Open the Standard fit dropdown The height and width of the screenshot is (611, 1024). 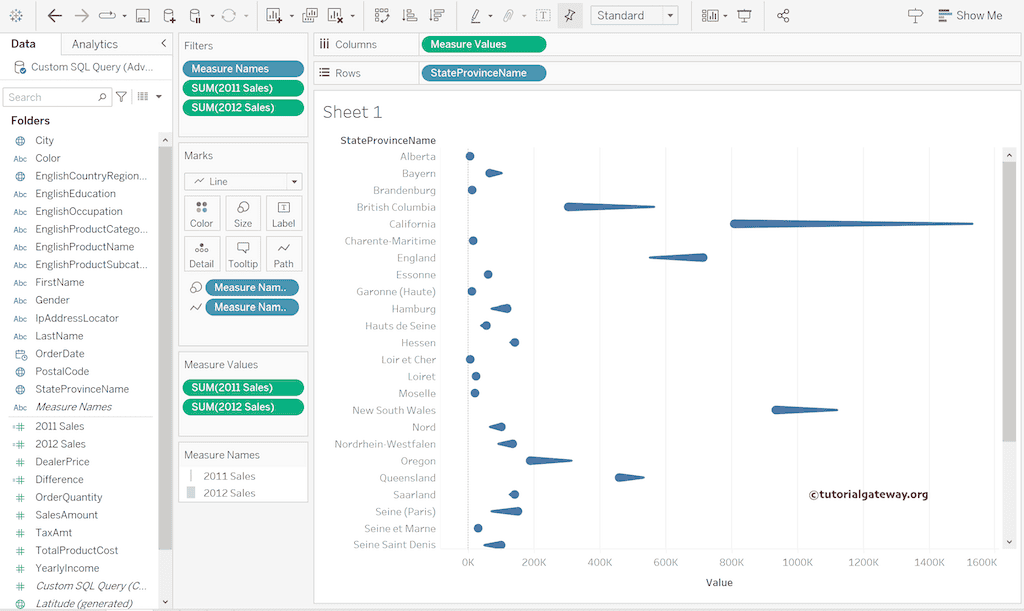coord(634,16)
